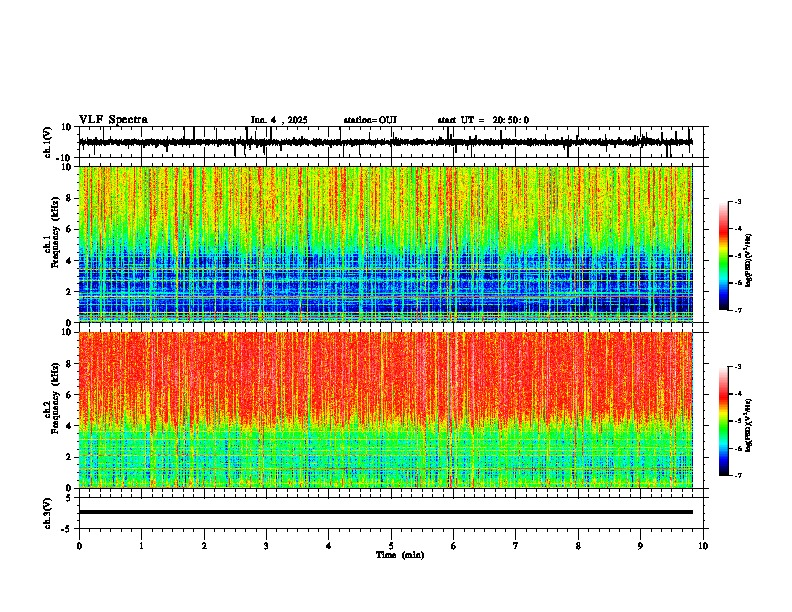Click the '-7' label on ch.2 color scale

point(738,476)
